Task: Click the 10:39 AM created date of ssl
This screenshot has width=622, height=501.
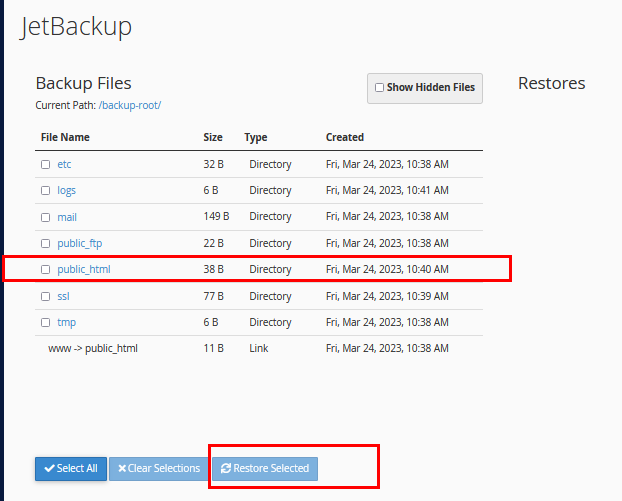Action: (387, 296)
